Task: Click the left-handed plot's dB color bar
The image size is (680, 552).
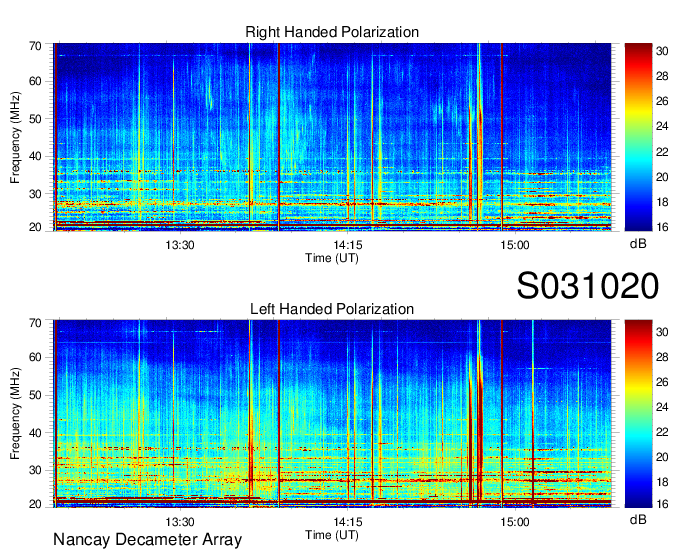Action: point(638,414)
